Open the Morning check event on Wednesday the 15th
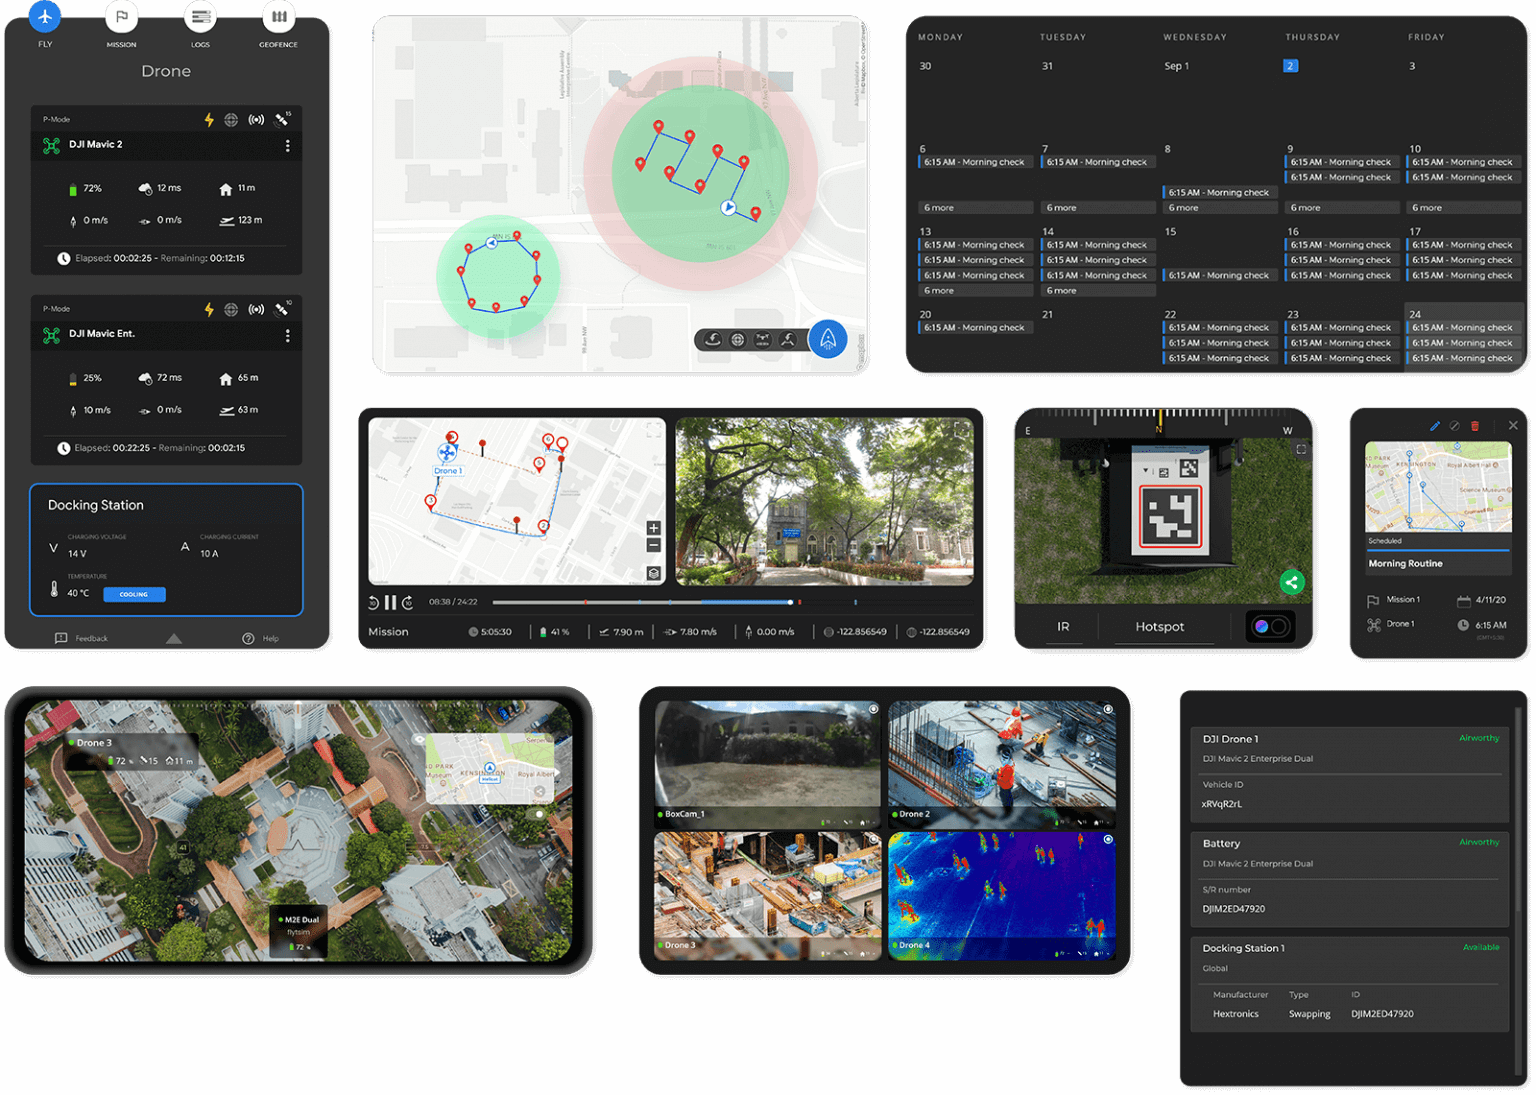 (x=1220, y=276)
